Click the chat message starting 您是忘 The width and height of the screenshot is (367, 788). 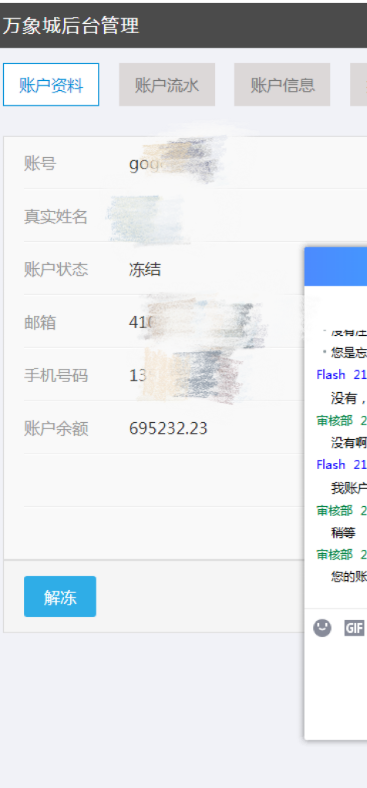tap(349, 353)
